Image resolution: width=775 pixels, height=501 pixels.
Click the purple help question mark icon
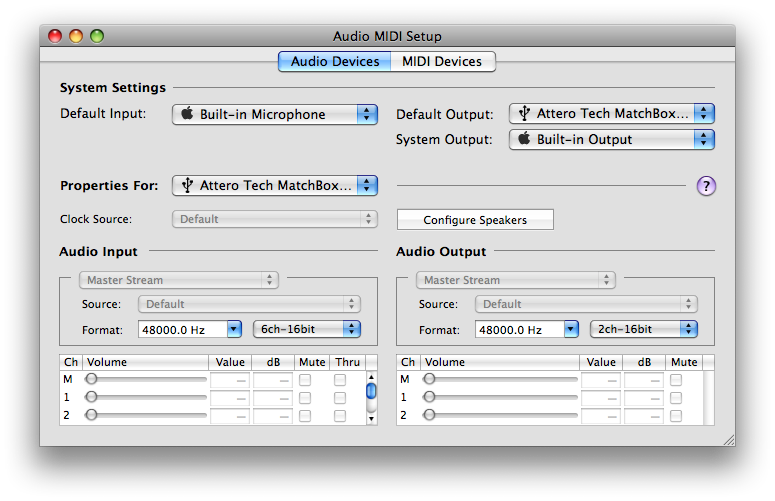coord(706,185)
